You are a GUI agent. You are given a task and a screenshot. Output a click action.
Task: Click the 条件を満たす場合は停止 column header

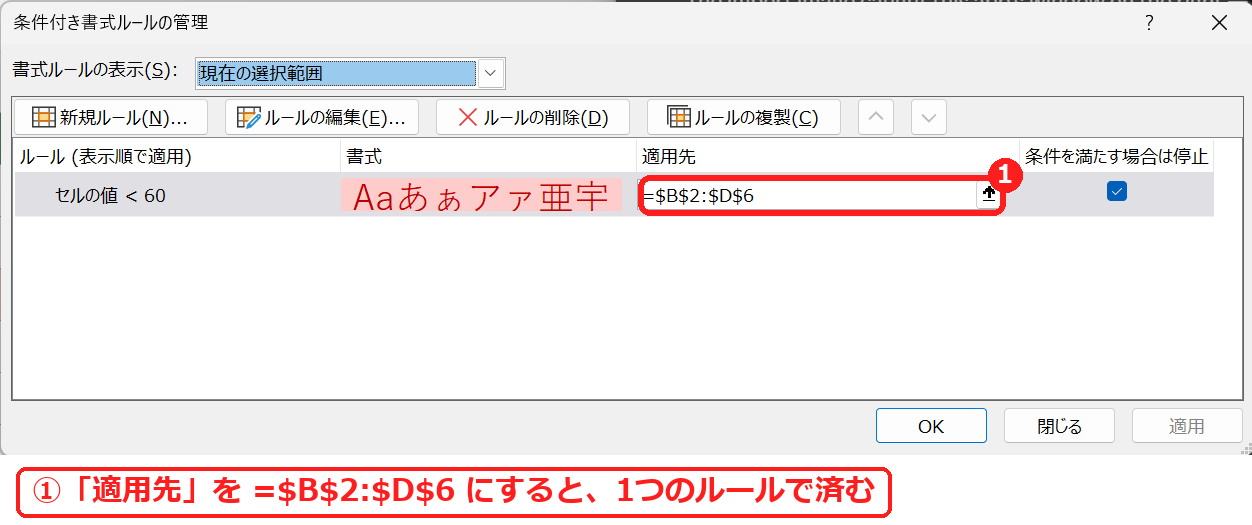click(x=1116, y=156)
